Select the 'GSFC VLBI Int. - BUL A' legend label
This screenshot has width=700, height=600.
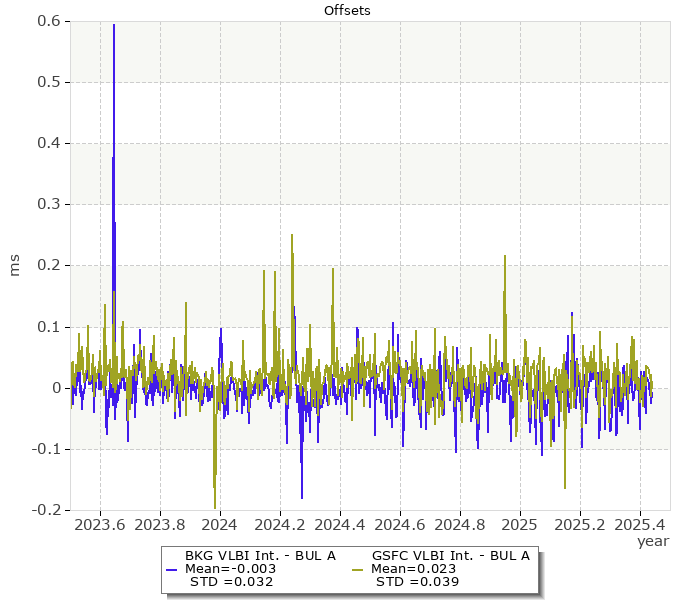451,556
